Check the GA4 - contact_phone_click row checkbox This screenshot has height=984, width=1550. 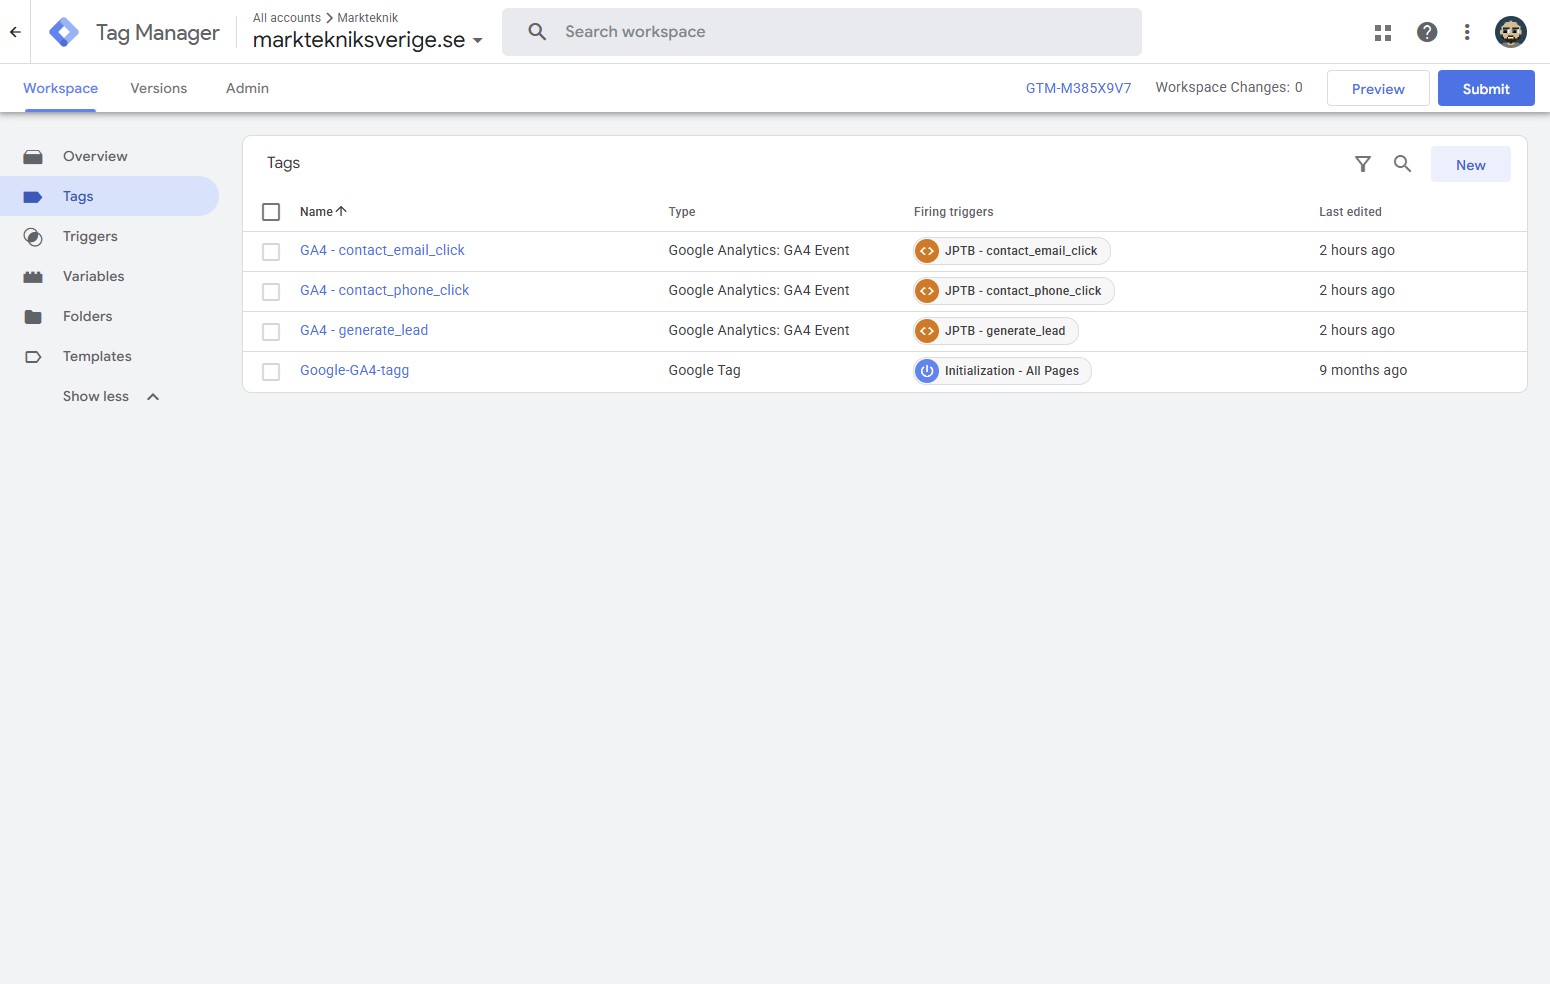coord(271,292)
